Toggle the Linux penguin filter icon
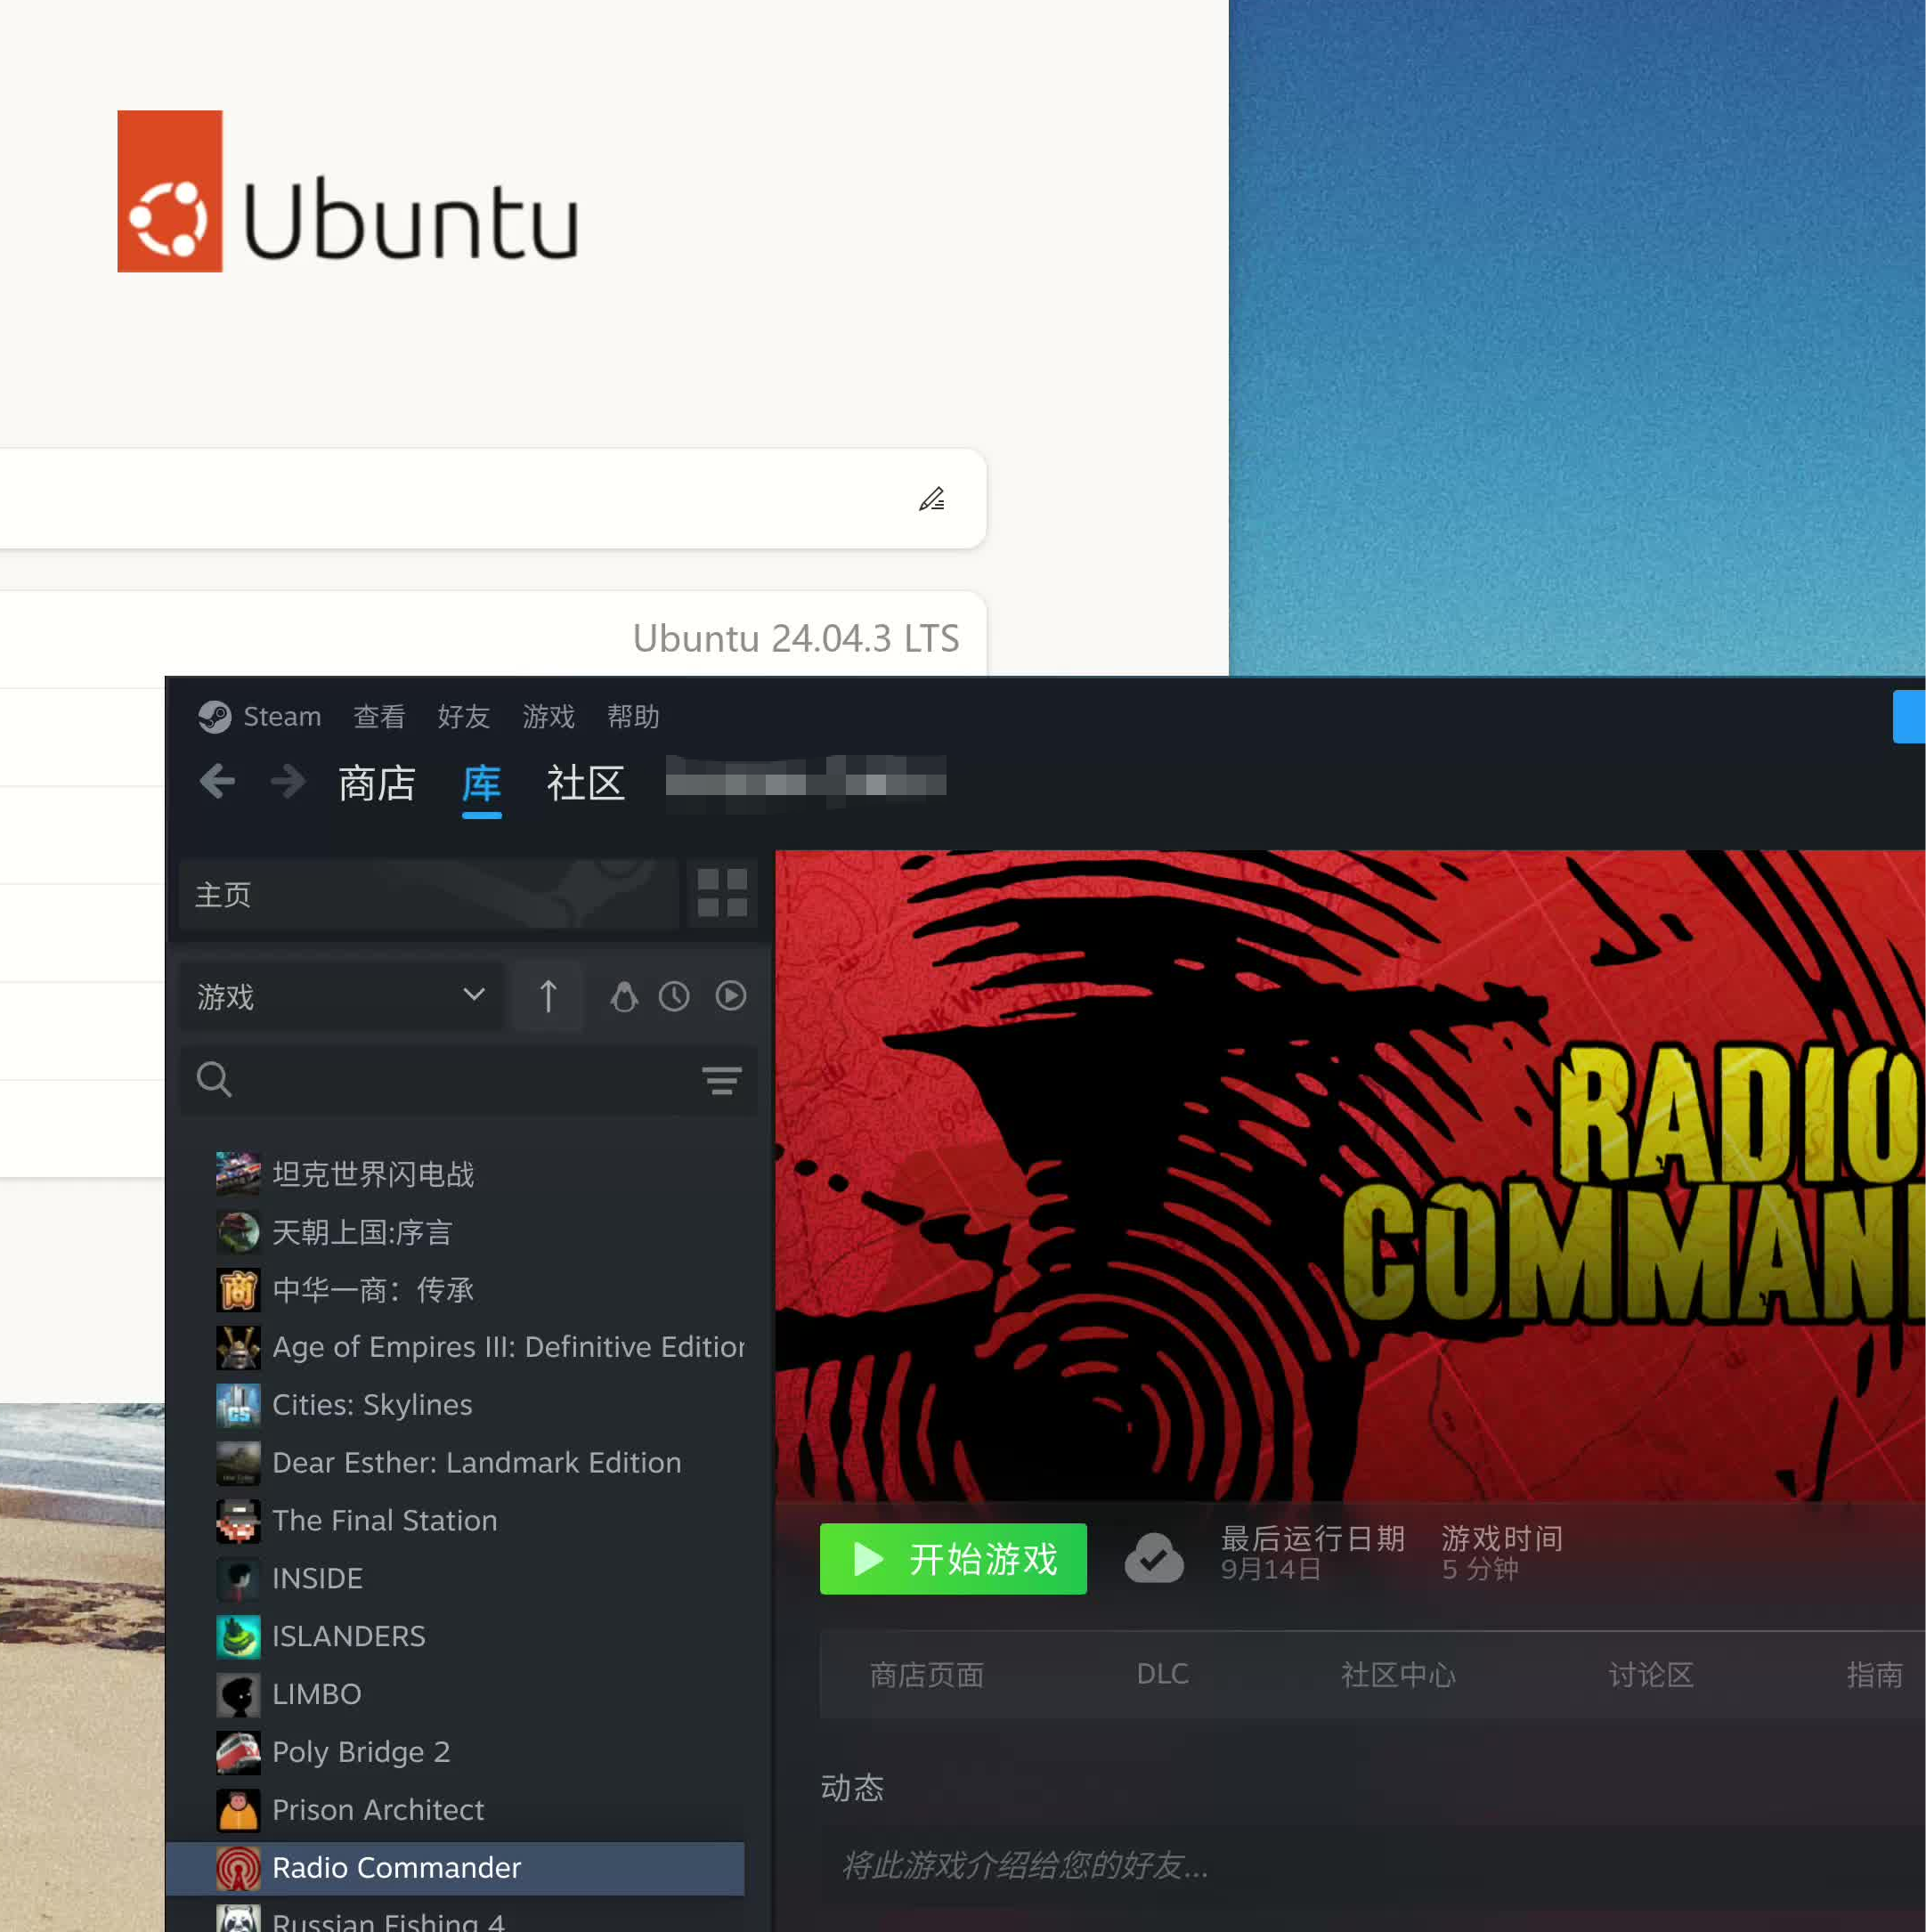Viewport: 1926px width, 1932px height. point(624,996)
